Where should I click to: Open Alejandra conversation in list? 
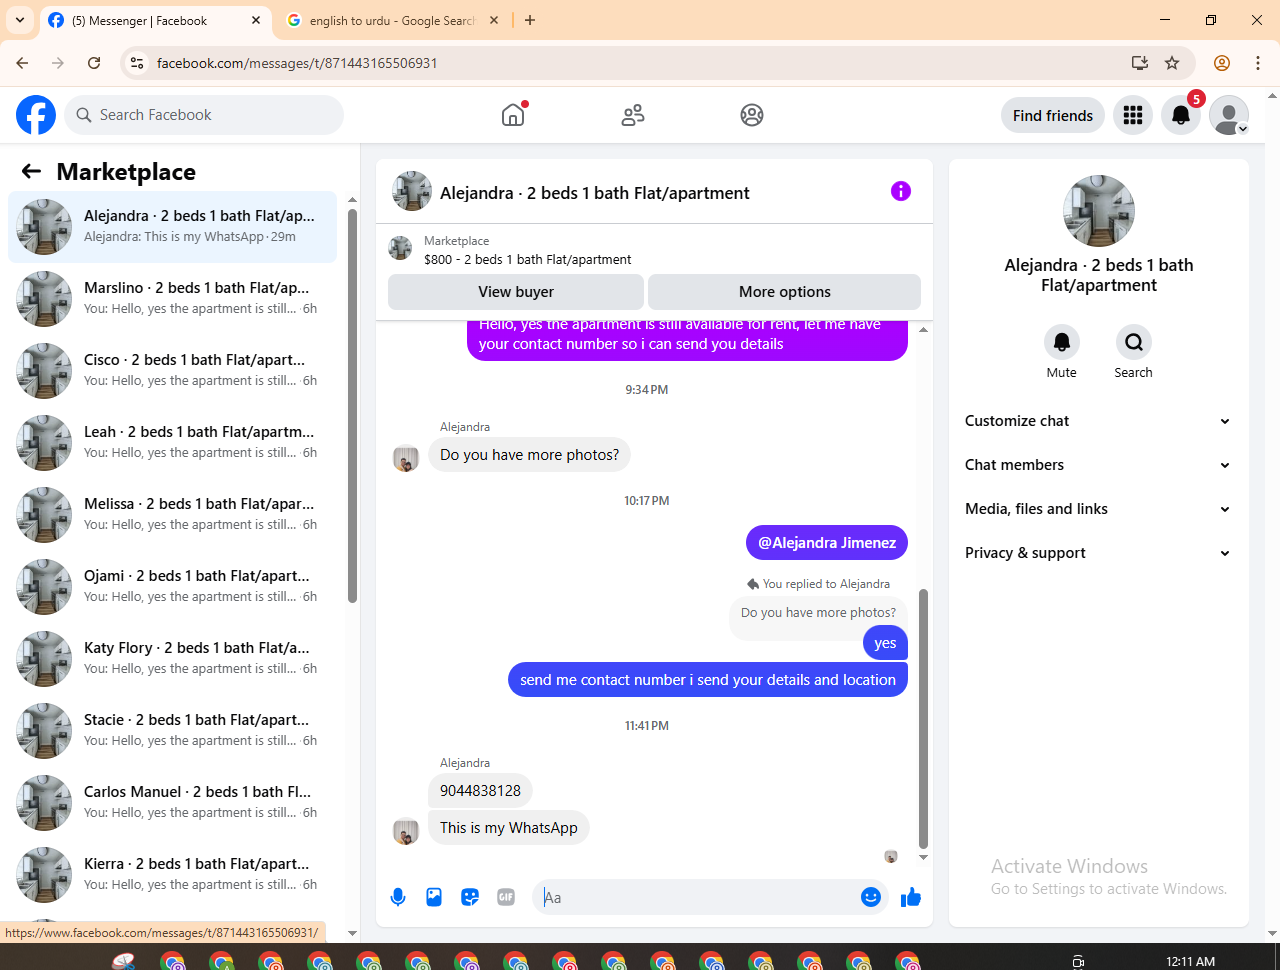click(172, 227)
